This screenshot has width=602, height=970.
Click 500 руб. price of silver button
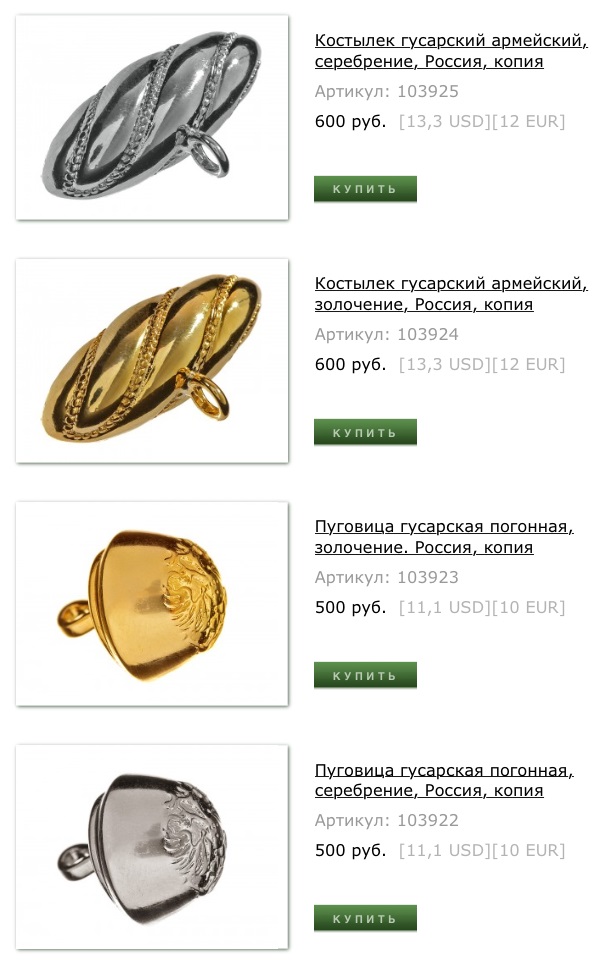[x=350, y=851]
